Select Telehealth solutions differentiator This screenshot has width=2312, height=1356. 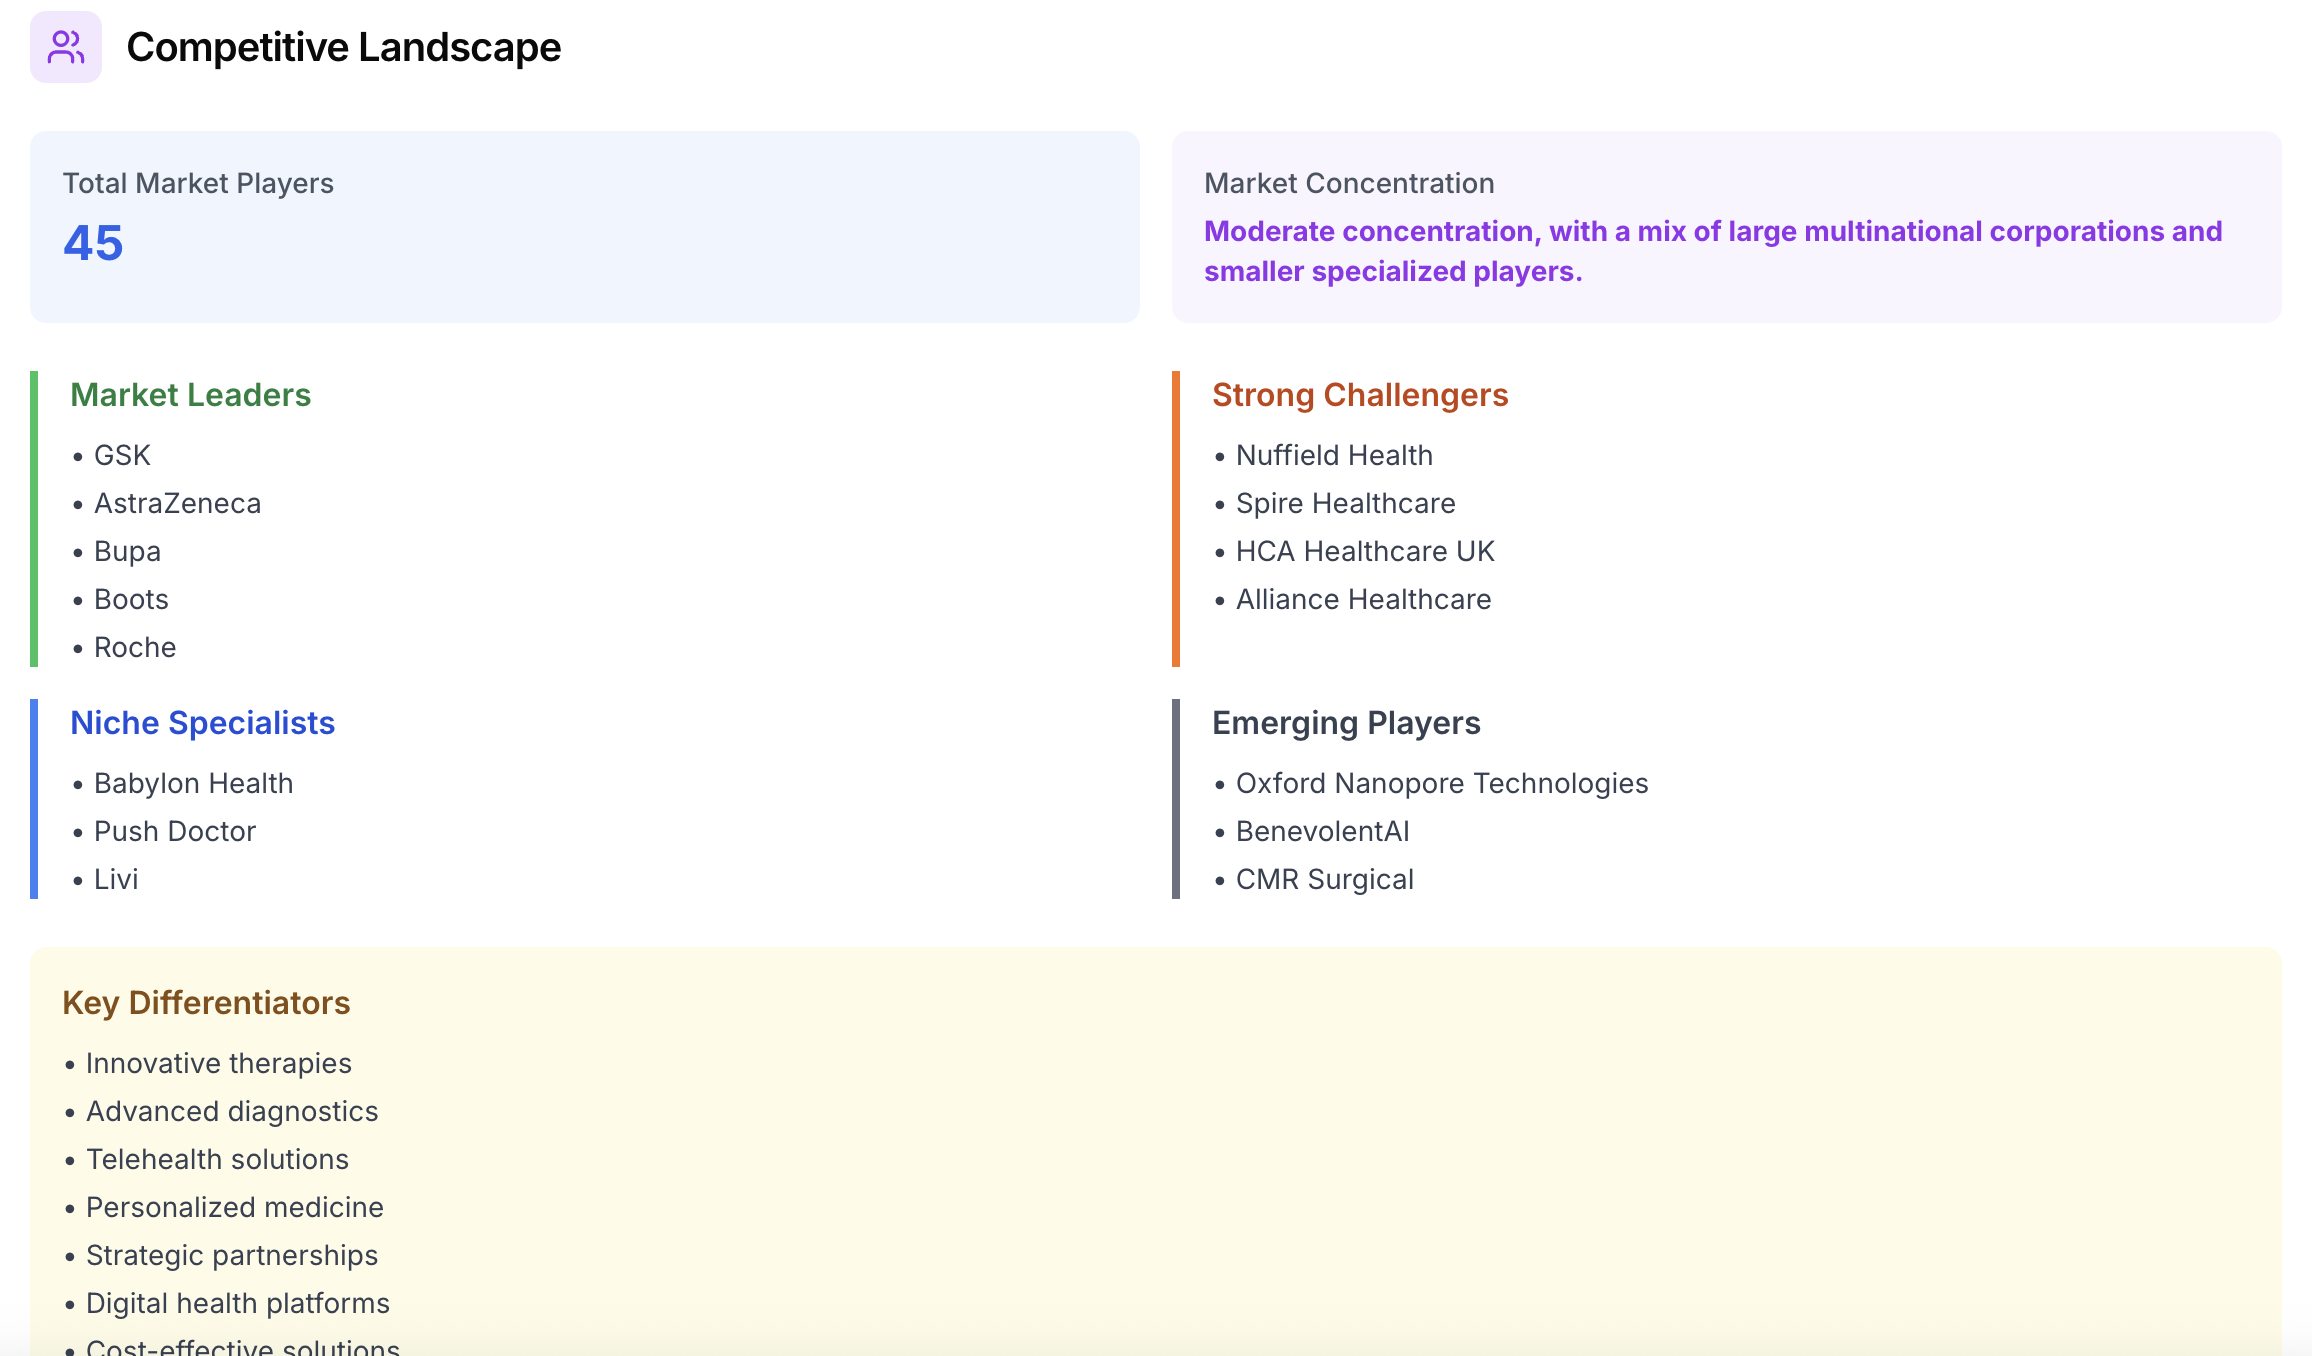click(217, 1159)
